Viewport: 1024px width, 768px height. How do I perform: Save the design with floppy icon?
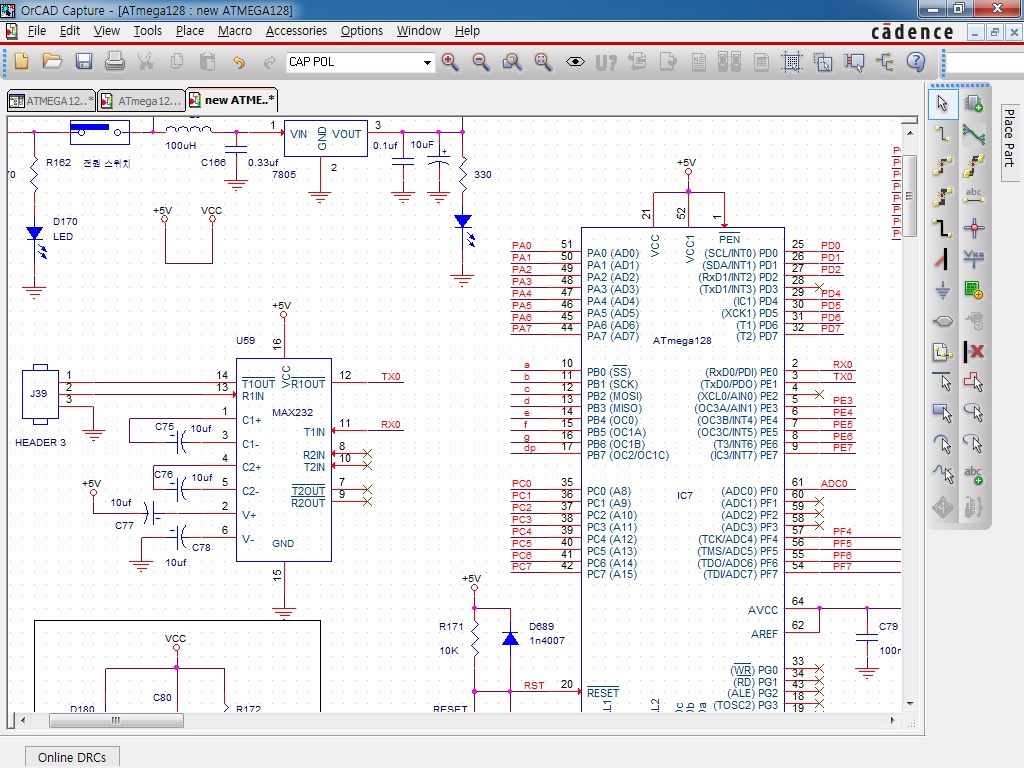click(84, 61)
